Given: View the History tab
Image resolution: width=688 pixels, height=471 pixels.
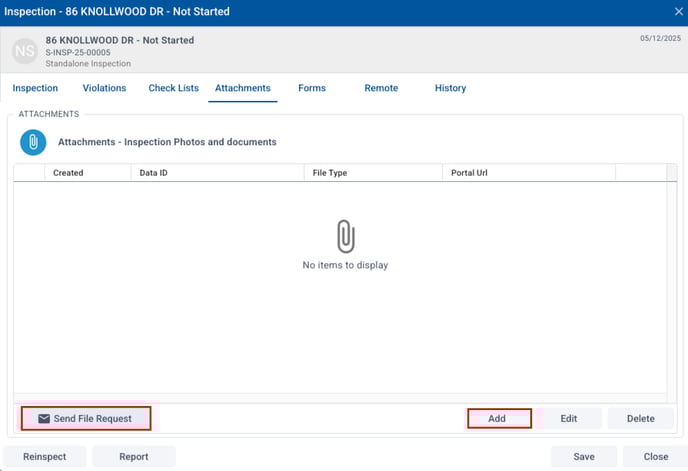Looking at the screenshot, I should point(450,88).
